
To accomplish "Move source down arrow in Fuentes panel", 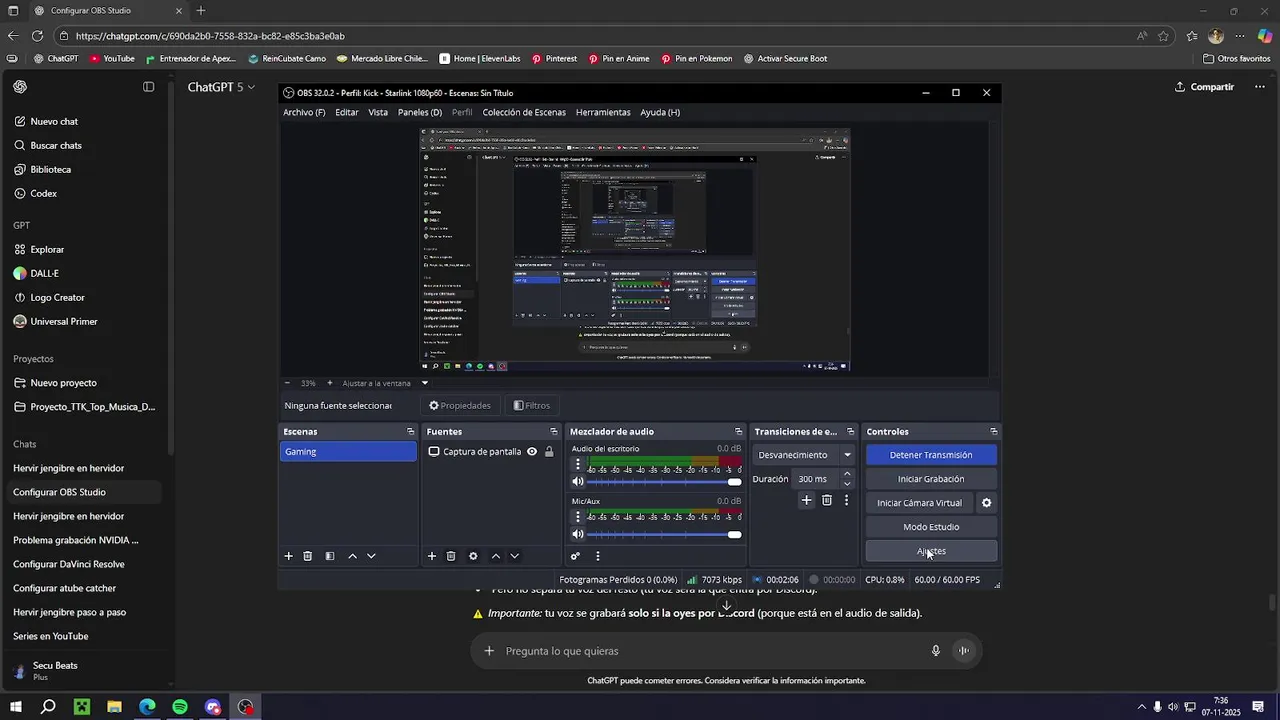I will point(514,556).
